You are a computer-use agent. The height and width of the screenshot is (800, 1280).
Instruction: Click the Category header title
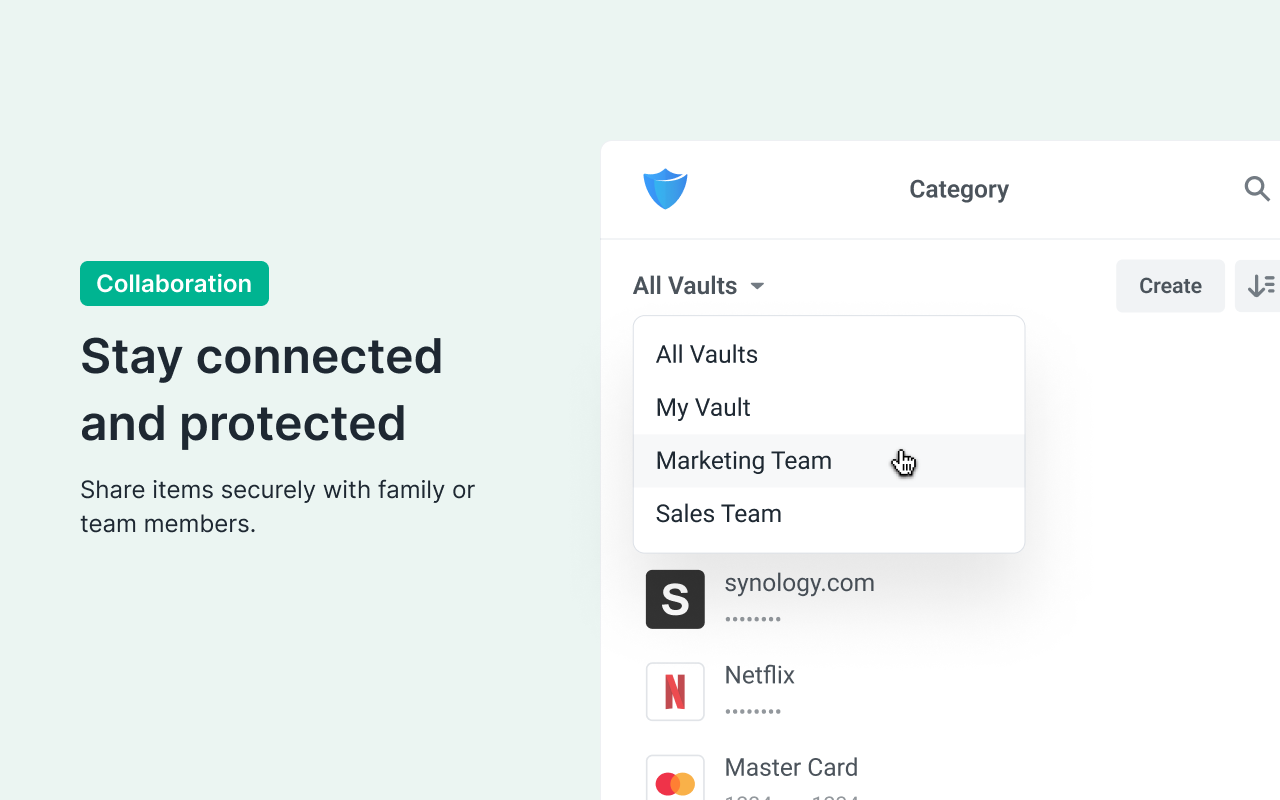(x=958, y=189)
